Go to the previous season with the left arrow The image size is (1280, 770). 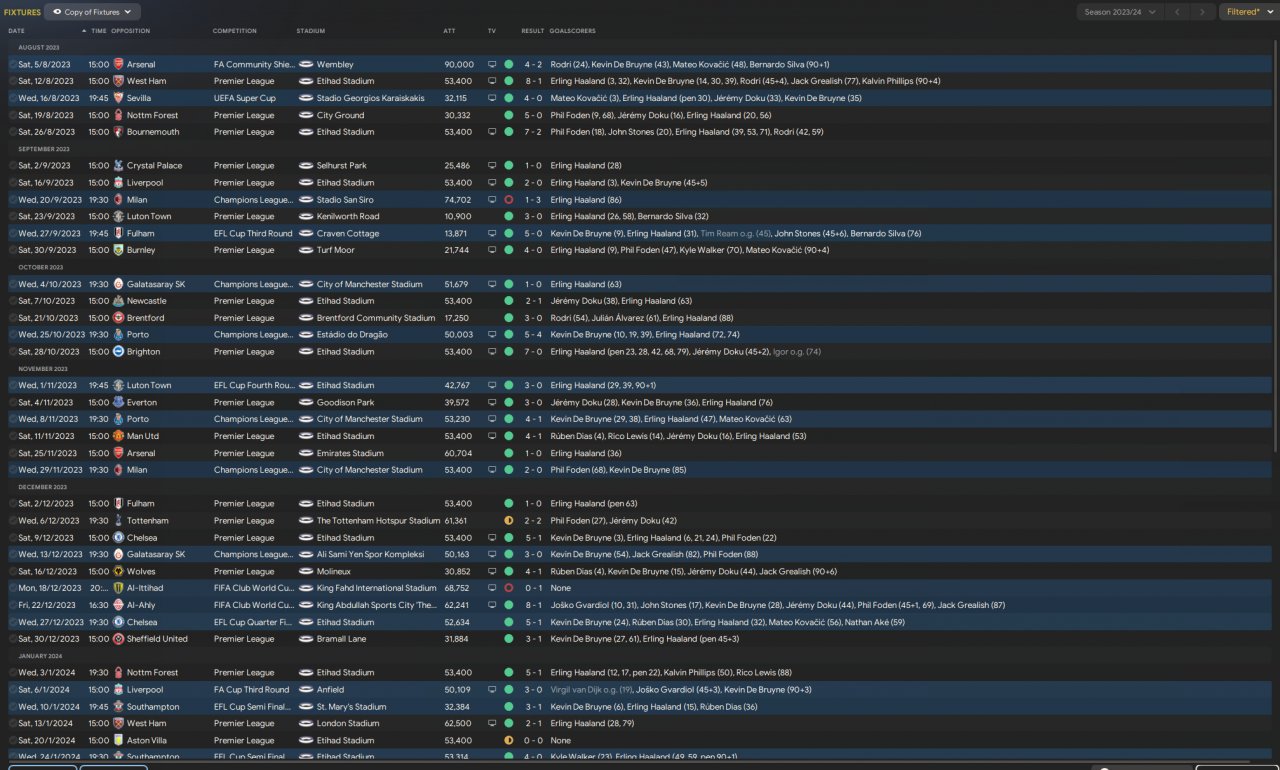(x=1178, y=12)
